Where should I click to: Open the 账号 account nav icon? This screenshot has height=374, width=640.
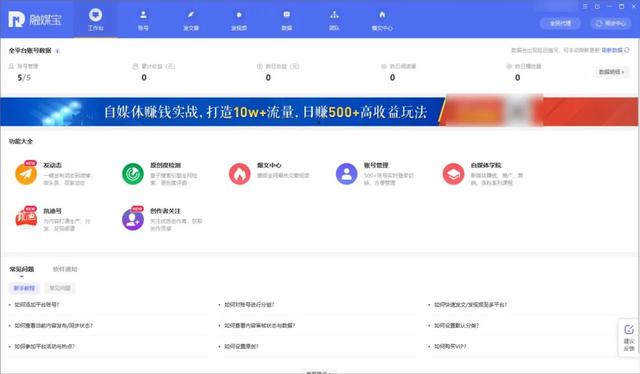point(143,15)
